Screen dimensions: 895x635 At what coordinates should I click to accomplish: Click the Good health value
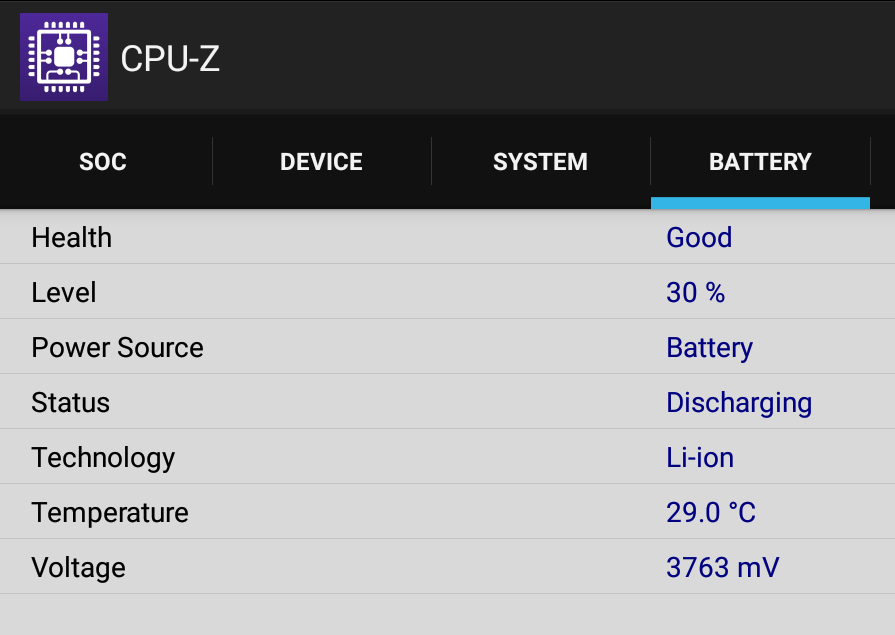click(699, 238)
